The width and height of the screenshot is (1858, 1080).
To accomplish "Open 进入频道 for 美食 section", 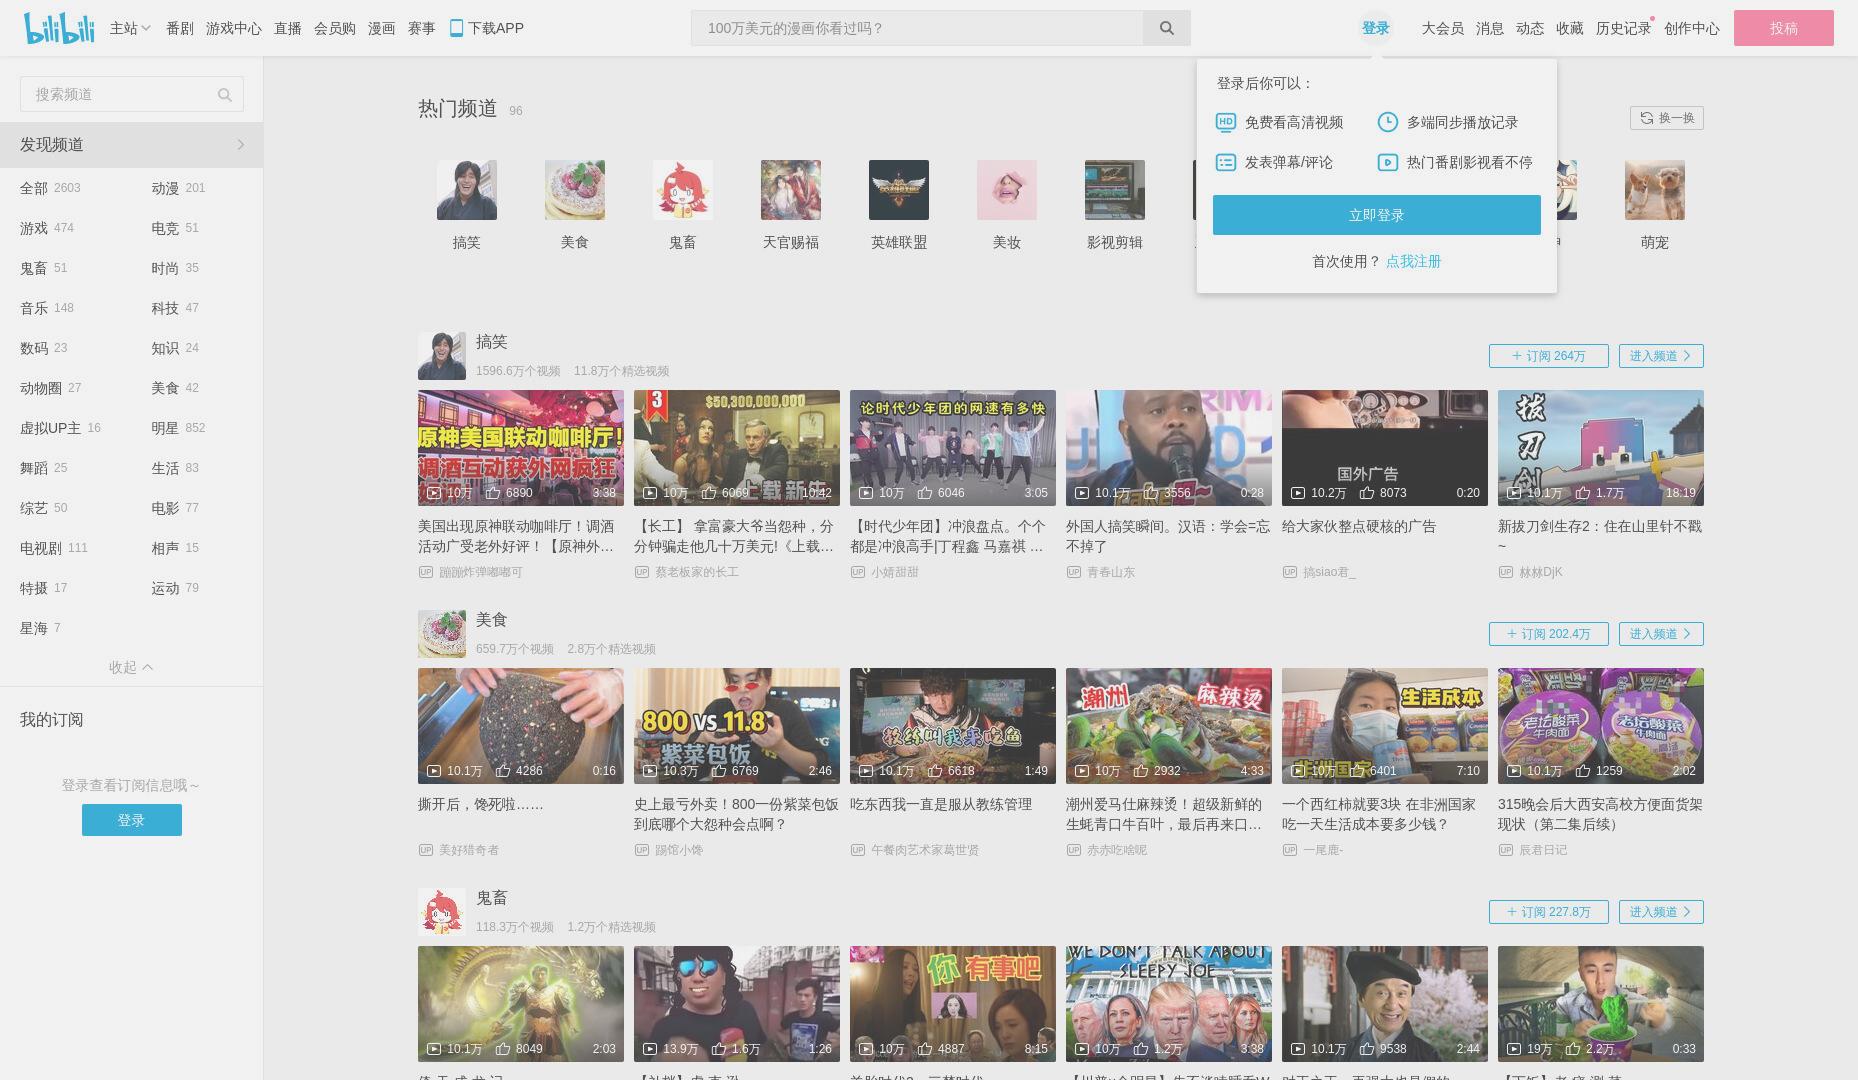I will point(1661,634).
